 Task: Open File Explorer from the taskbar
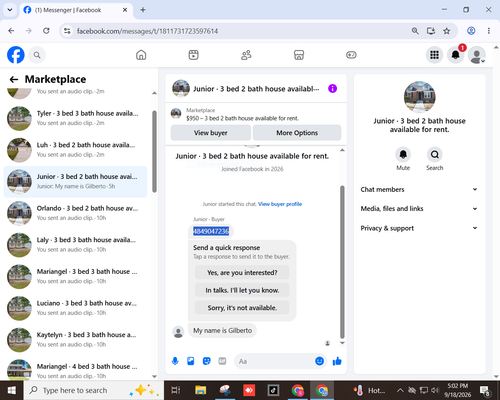[201, 390]
